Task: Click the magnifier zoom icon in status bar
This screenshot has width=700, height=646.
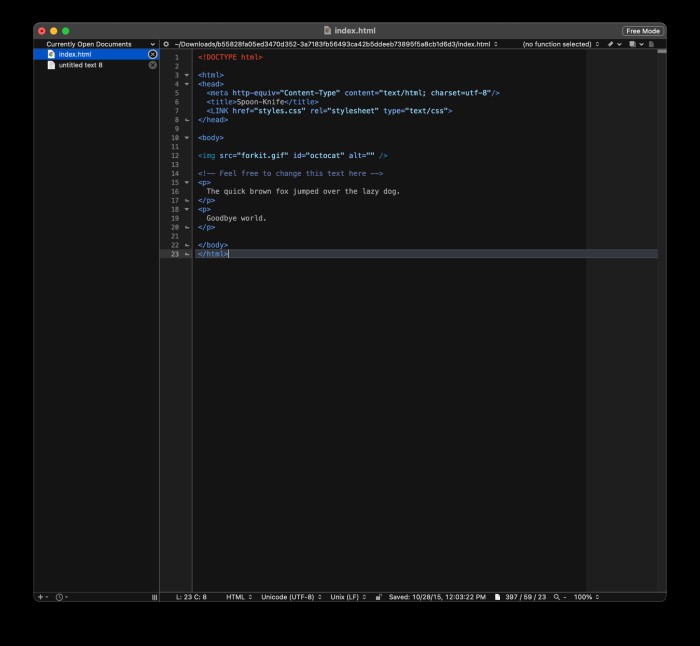Action: 556,597
